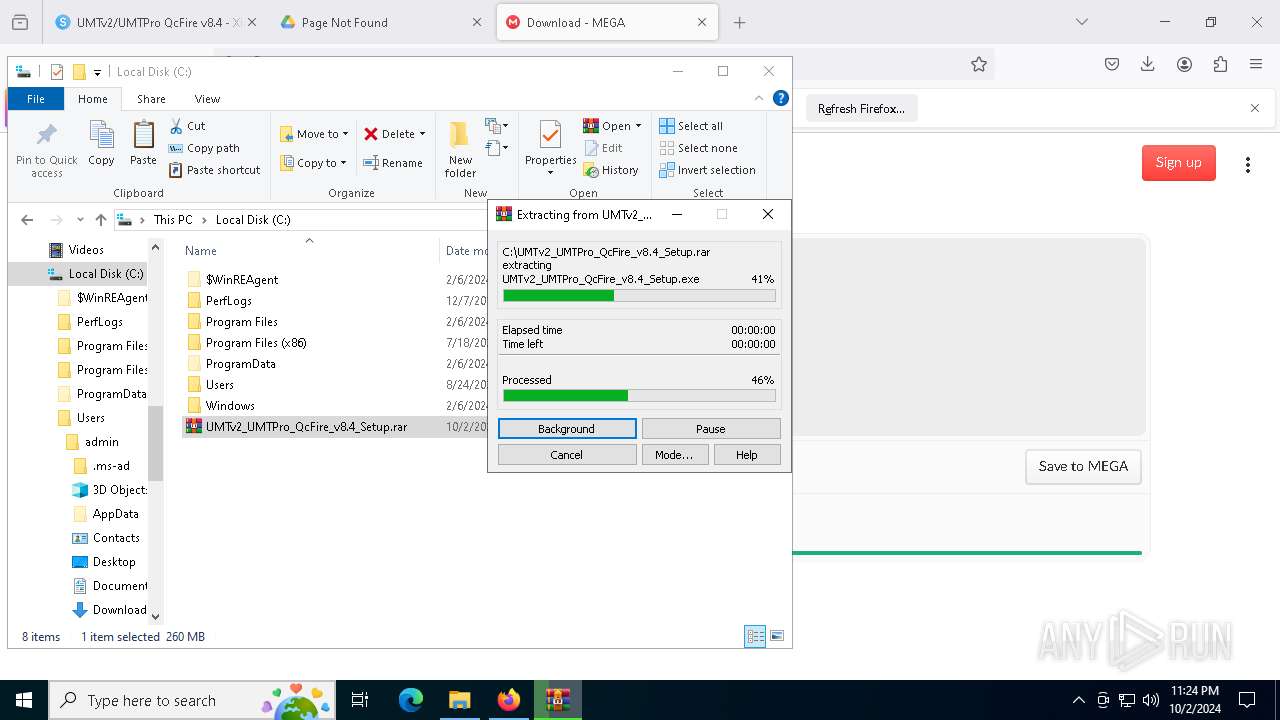Open Quick Access Toolbar customize dropdown
Image resolution: width=1280 pixels, height=720 pixels.
click(97, 72)
